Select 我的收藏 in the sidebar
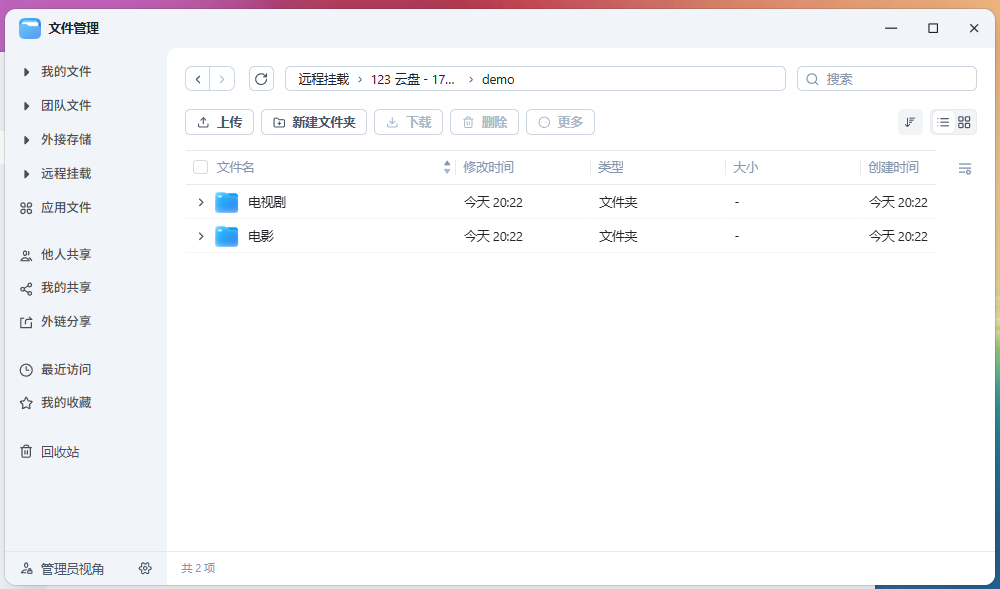This screenshot has width=1000, height=589. click(66, 403)
